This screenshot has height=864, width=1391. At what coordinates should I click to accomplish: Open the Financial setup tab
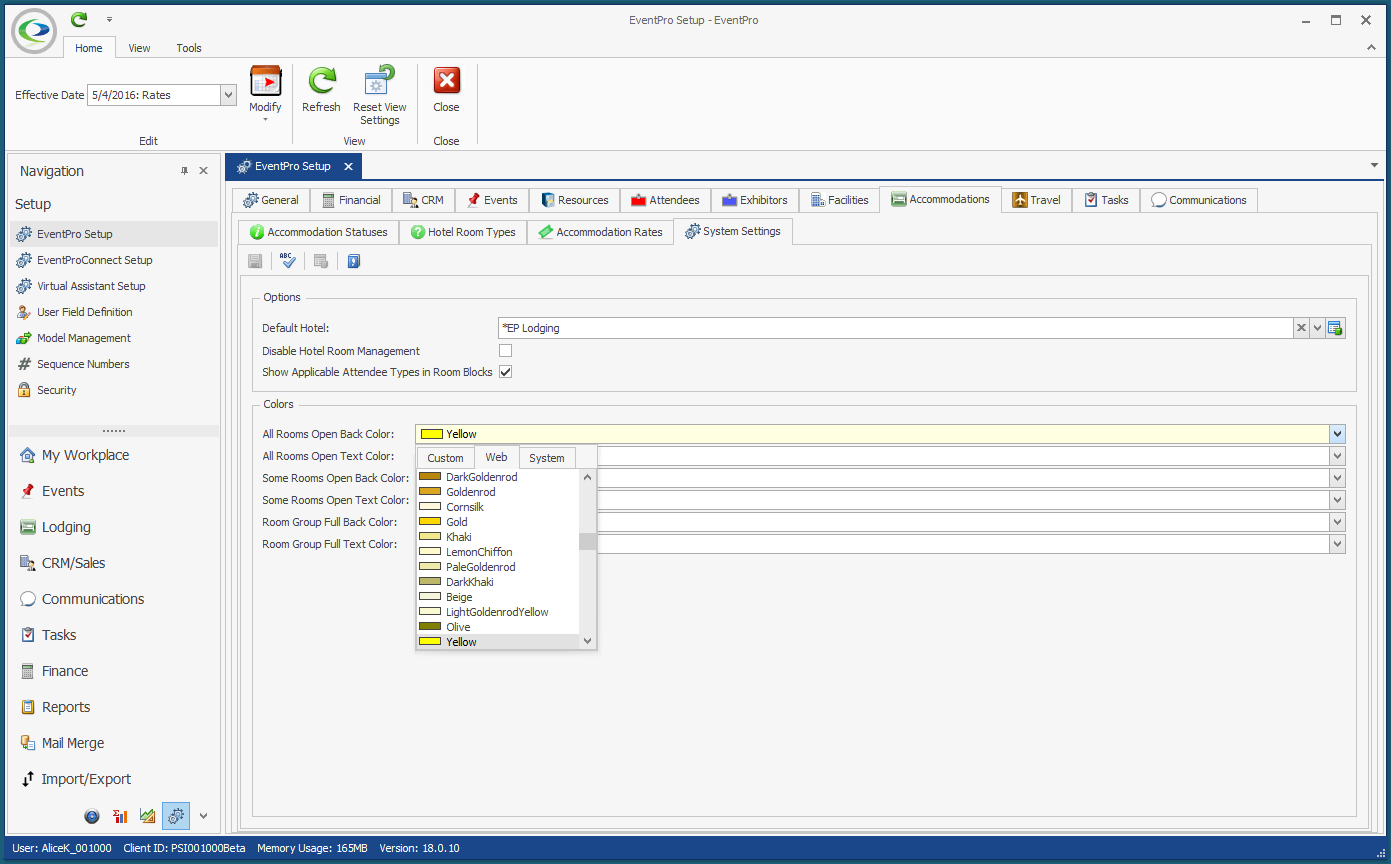coord(351,200)
